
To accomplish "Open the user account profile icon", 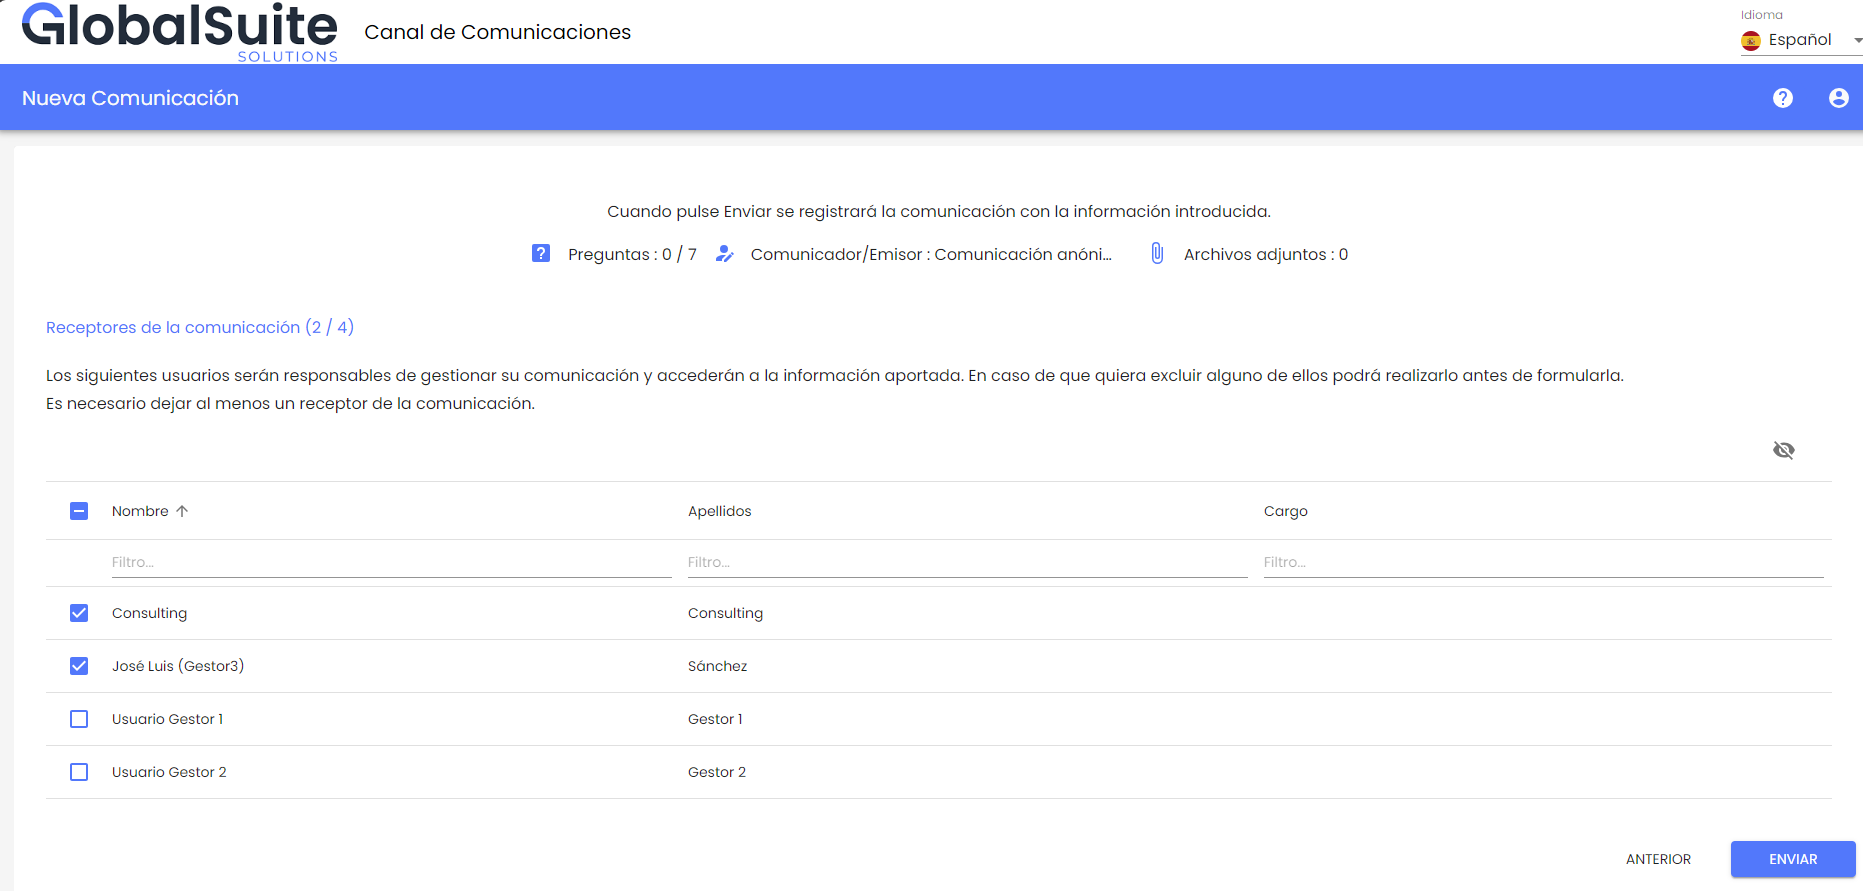I will click(x=1838, y=98).
